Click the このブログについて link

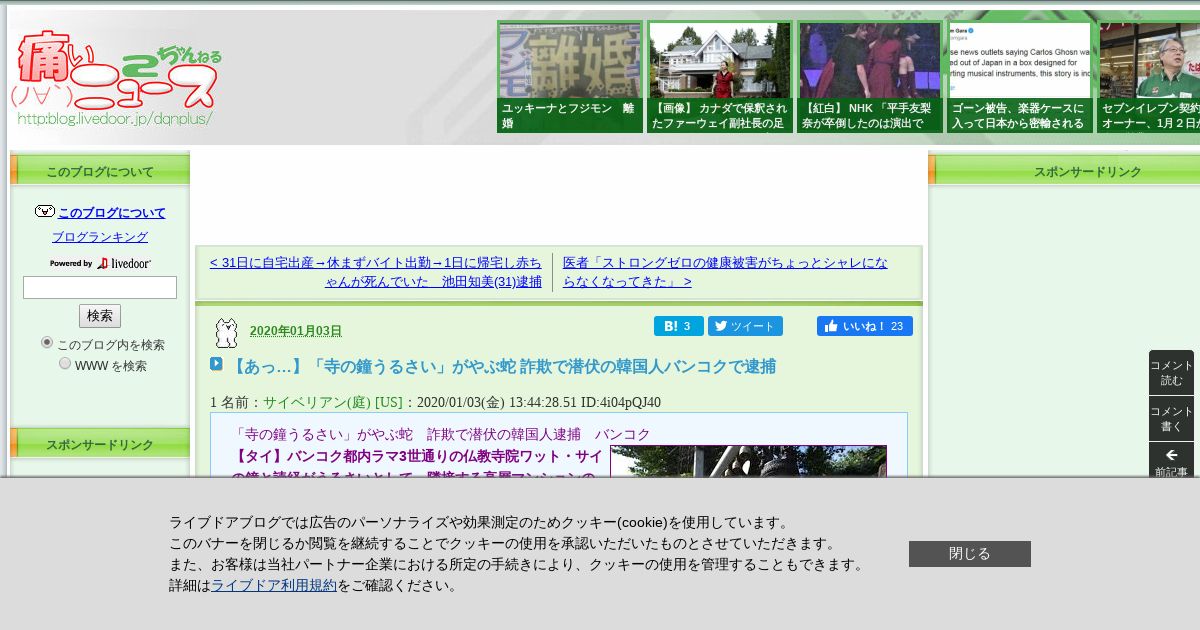(x=112, y=213)
